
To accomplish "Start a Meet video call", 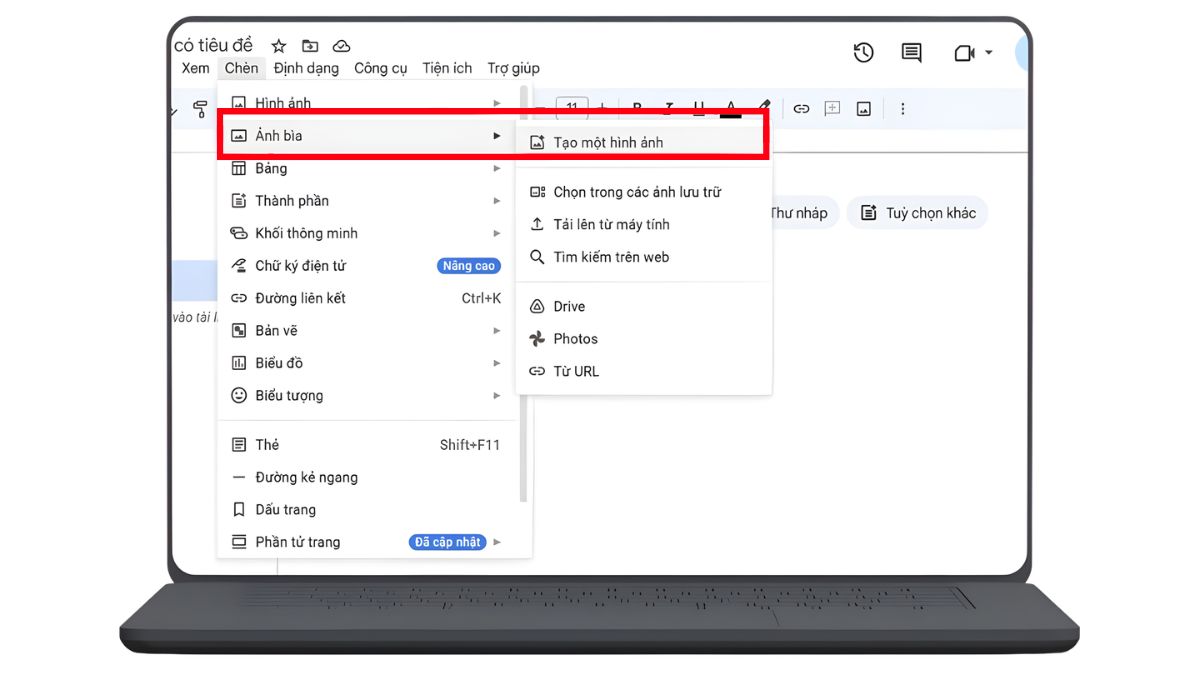I will [964, 53].
